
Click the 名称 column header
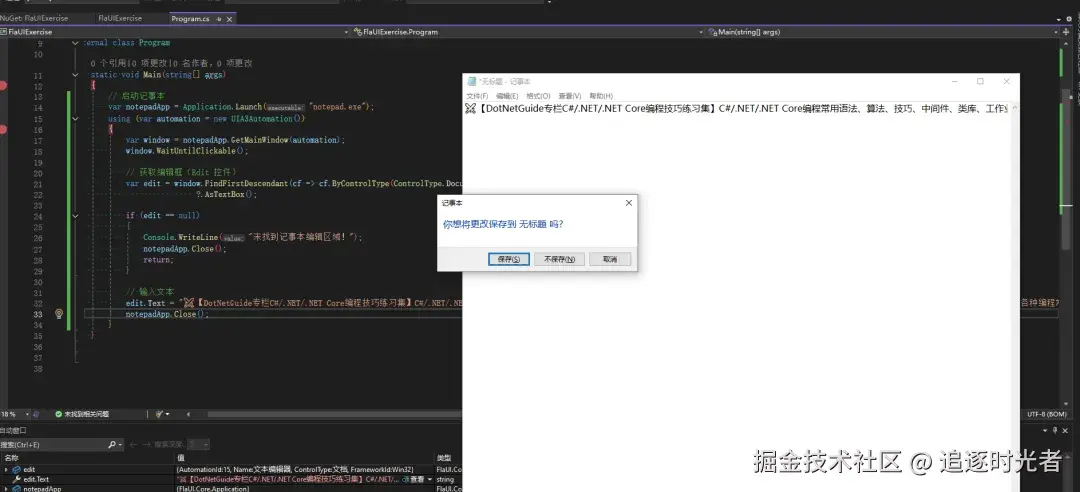click(x=12, y=458)
